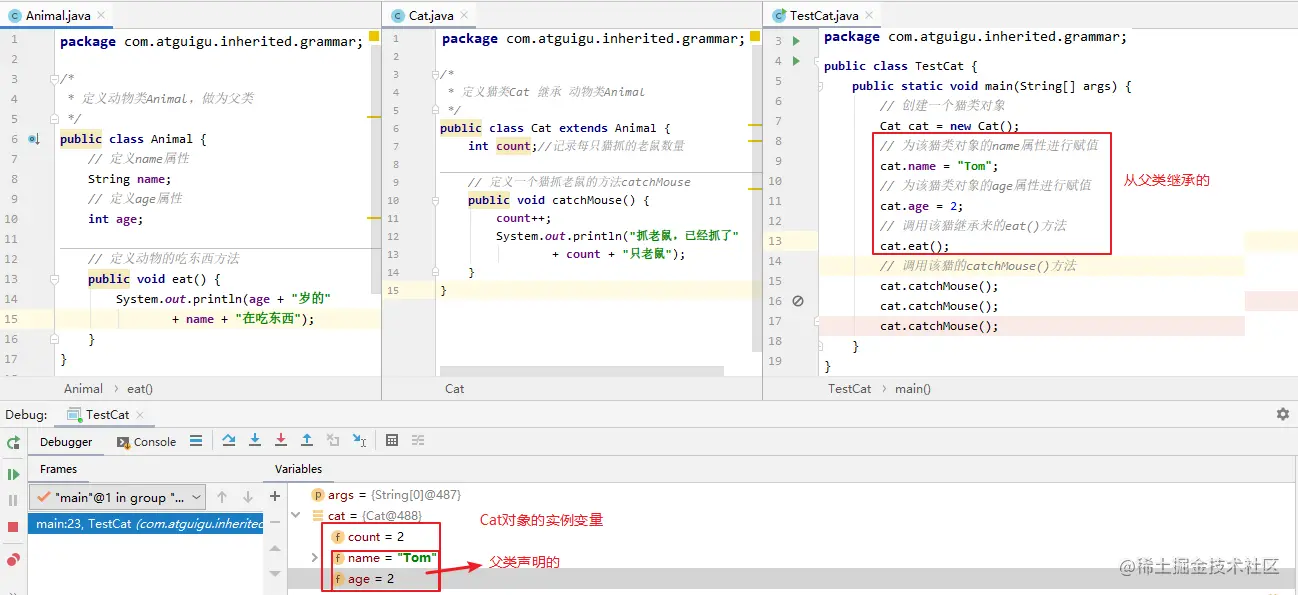Click the Step Out icon
Image resolution: width=1298 pixels, height=595 pixels.
point(307,440)
